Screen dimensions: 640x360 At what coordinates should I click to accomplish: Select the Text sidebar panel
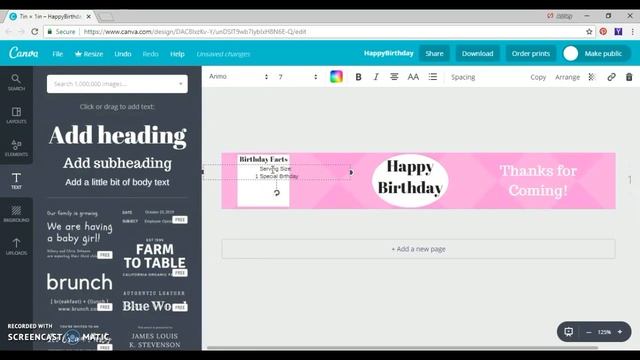(x=16, y=181)
